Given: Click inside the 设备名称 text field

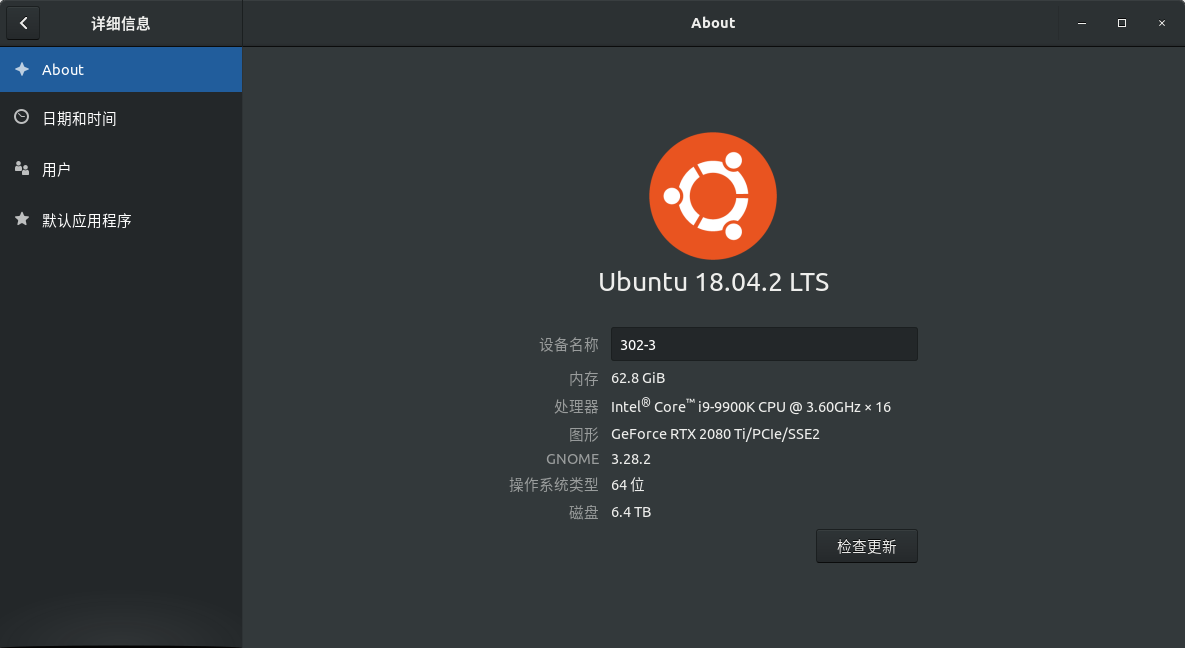Looking at the screenshot, I should tap(764, 344).
